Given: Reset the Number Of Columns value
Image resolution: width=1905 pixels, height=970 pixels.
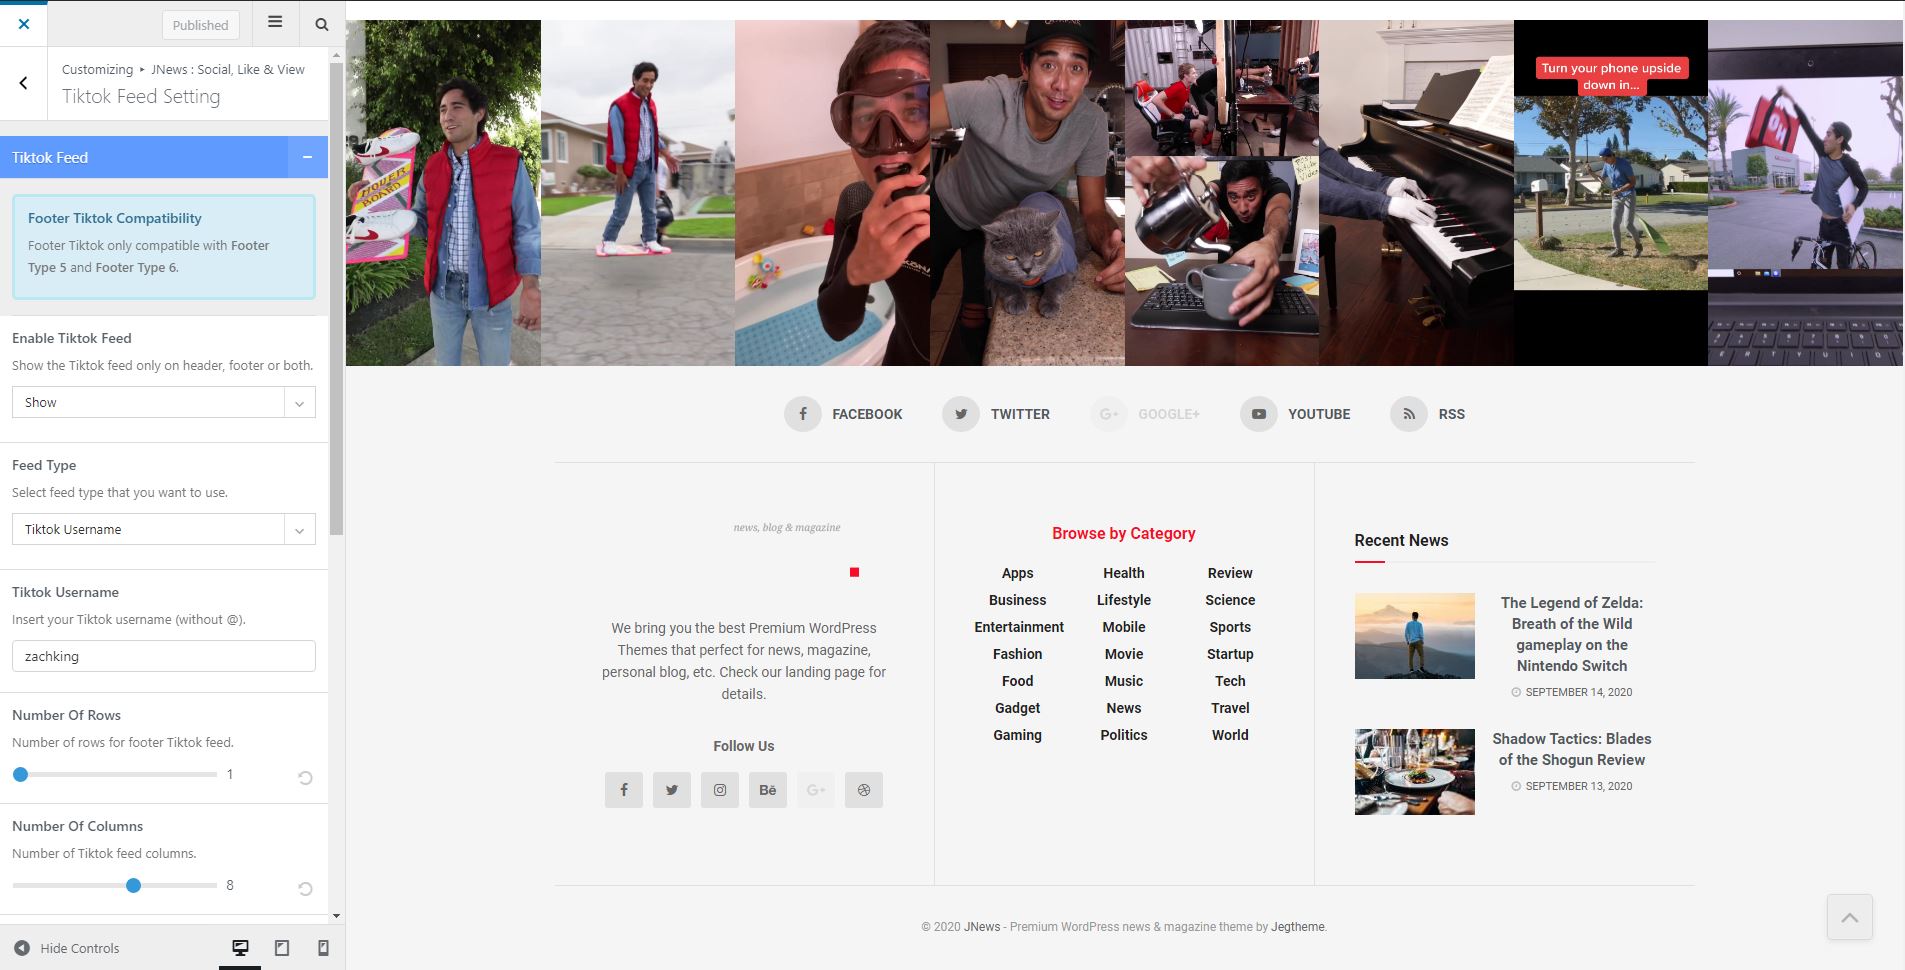Looking at the screenshot, I should pos(306,889).
